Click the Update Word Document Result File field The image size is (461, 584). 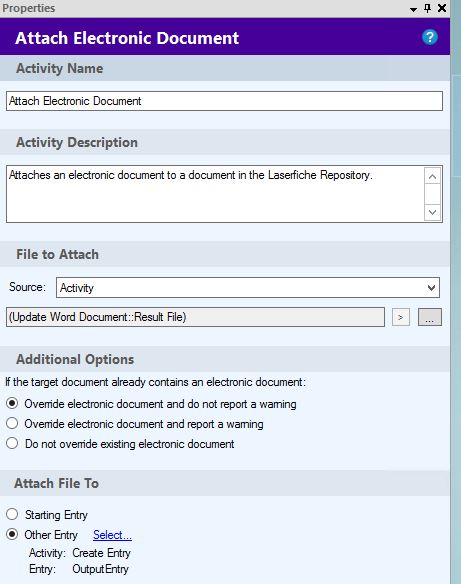(195, 317)
